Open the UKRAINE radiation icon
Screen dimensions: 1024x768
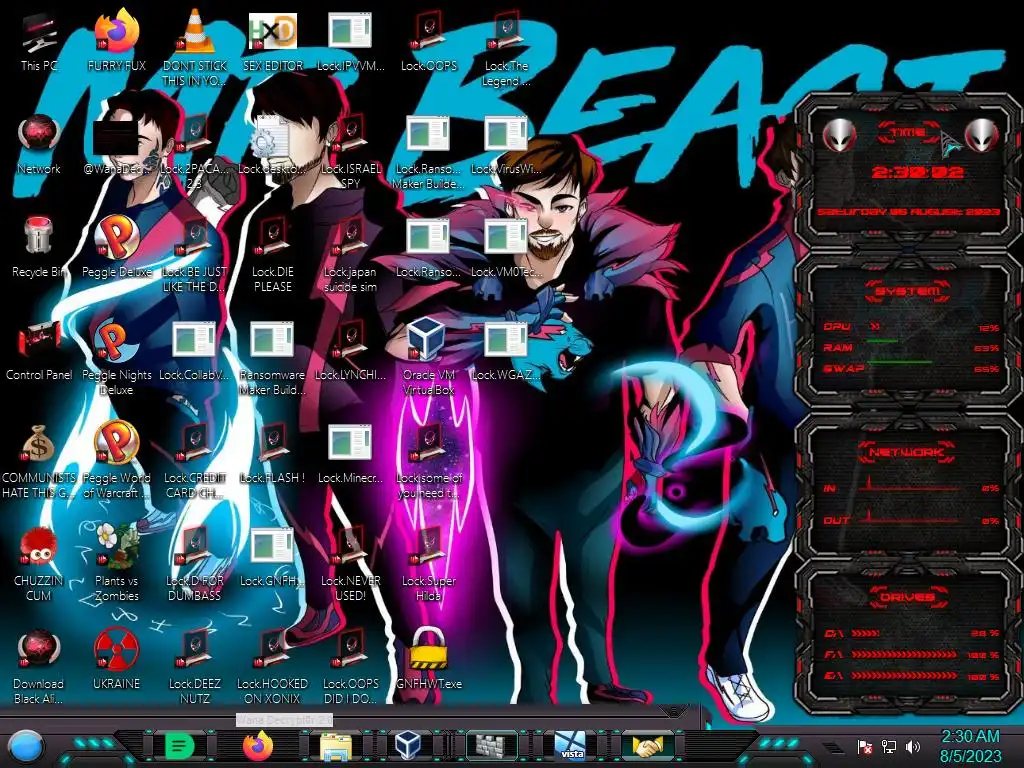pyautogui.click(x=116, y=660)
